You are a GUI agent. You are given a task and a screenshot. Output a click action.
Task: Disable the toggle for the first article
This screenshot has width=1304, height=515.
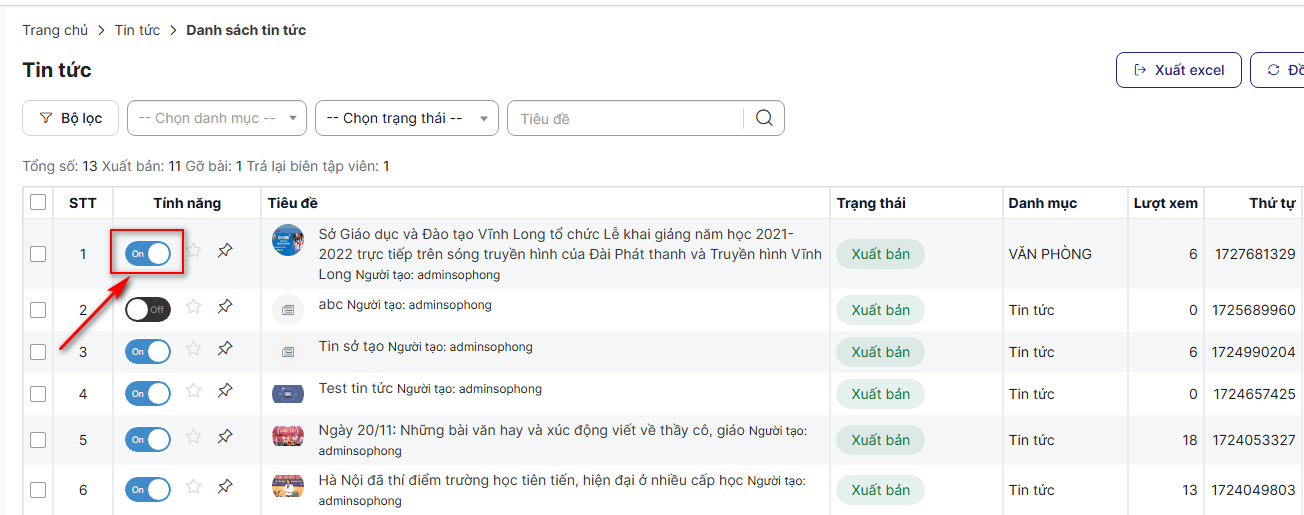coord(148,254)
